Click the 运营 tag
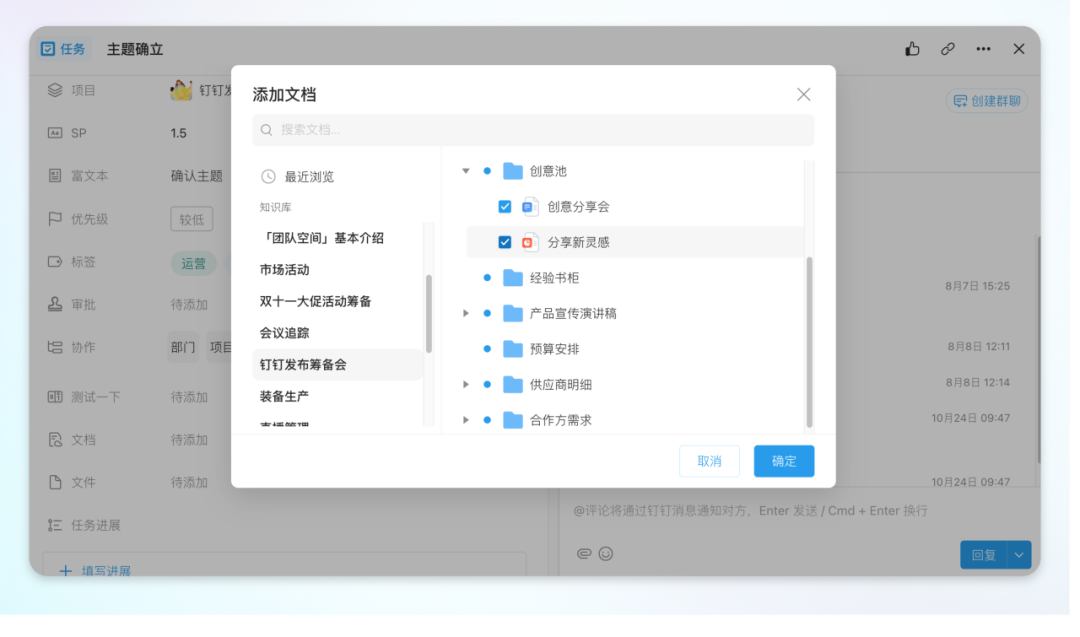Viewport: 1080px width, 637px height. [194, 263]
